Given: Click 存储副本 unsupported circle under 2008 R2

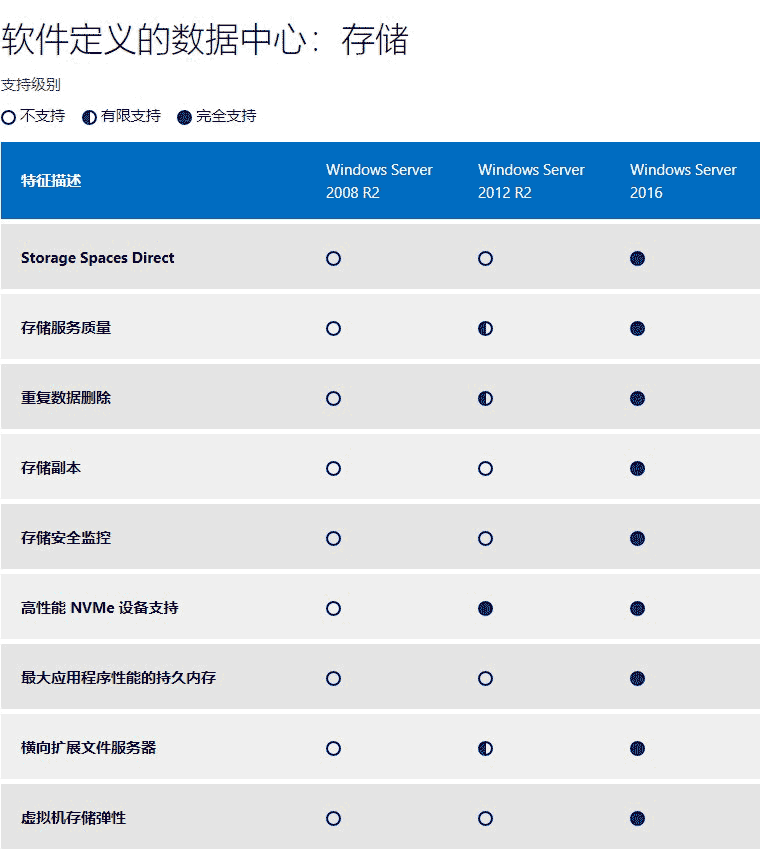Looking at the screenshot, I should coord(333,468).
